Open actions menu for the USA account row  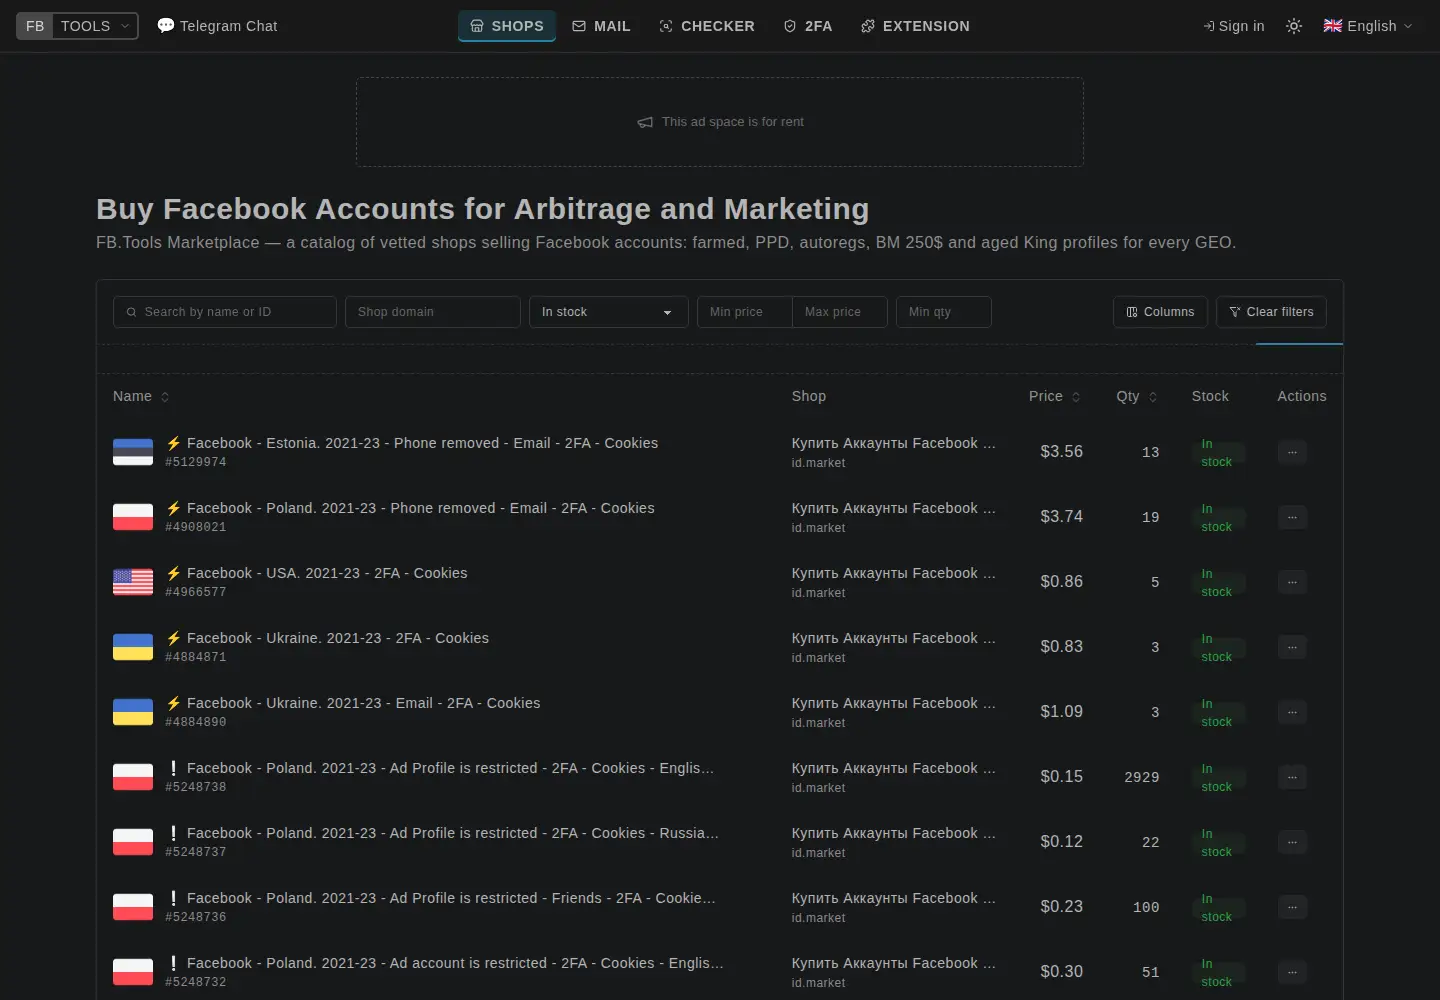click(1292, 582)
